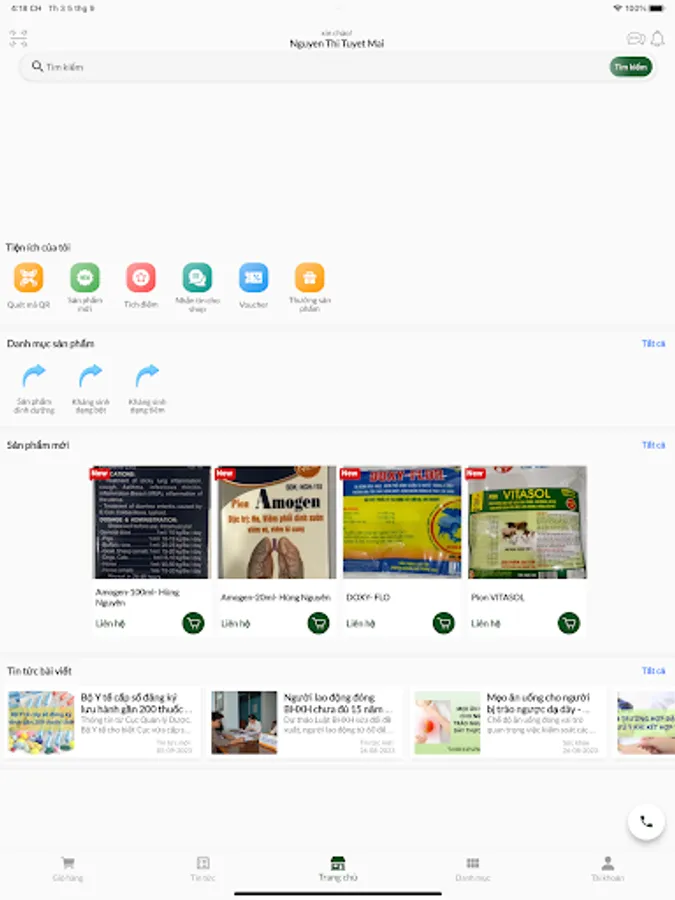Open the Amogen 100ml product image
The image size is (675, 900).
pyautogui.click(x=152, y=522)
